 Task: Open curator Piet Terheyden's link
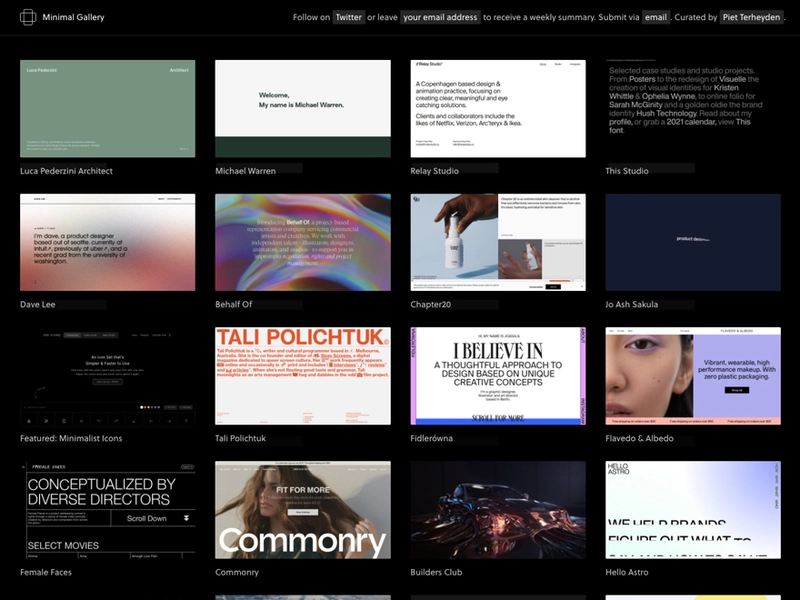752,17
